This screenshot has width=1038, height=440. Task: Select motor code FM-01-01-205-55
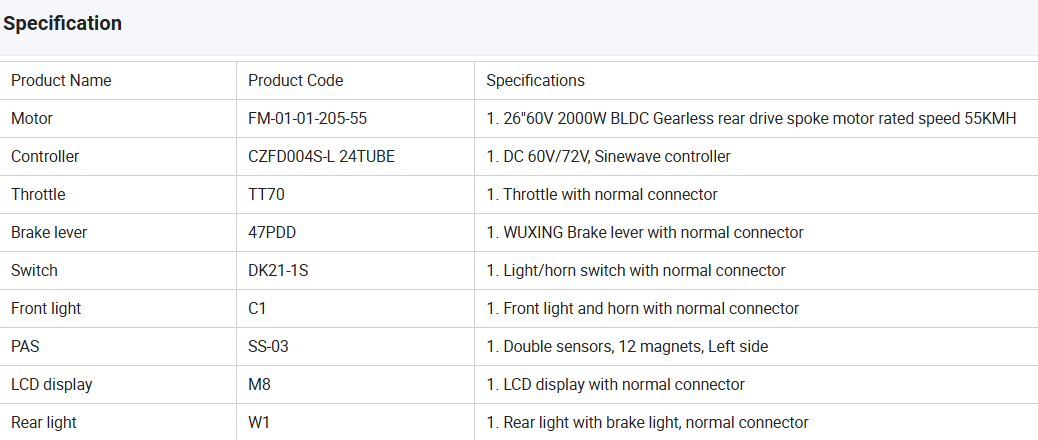(307, 119)
